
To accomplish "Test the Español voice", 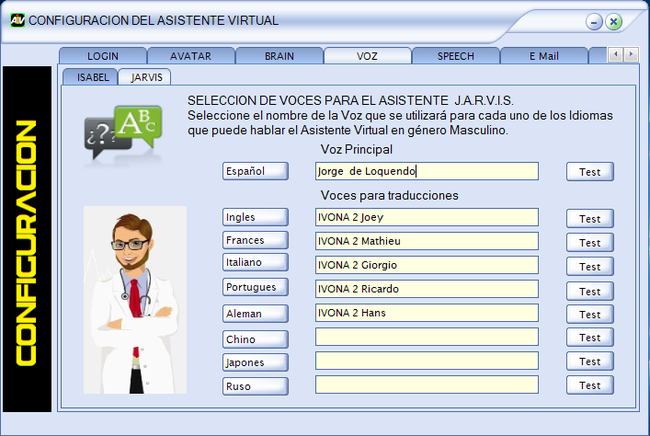I will (590, 172).
